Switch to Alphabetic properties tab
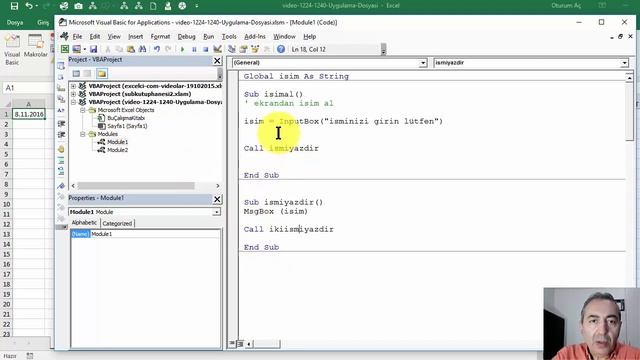 click(x=84, y=223)
